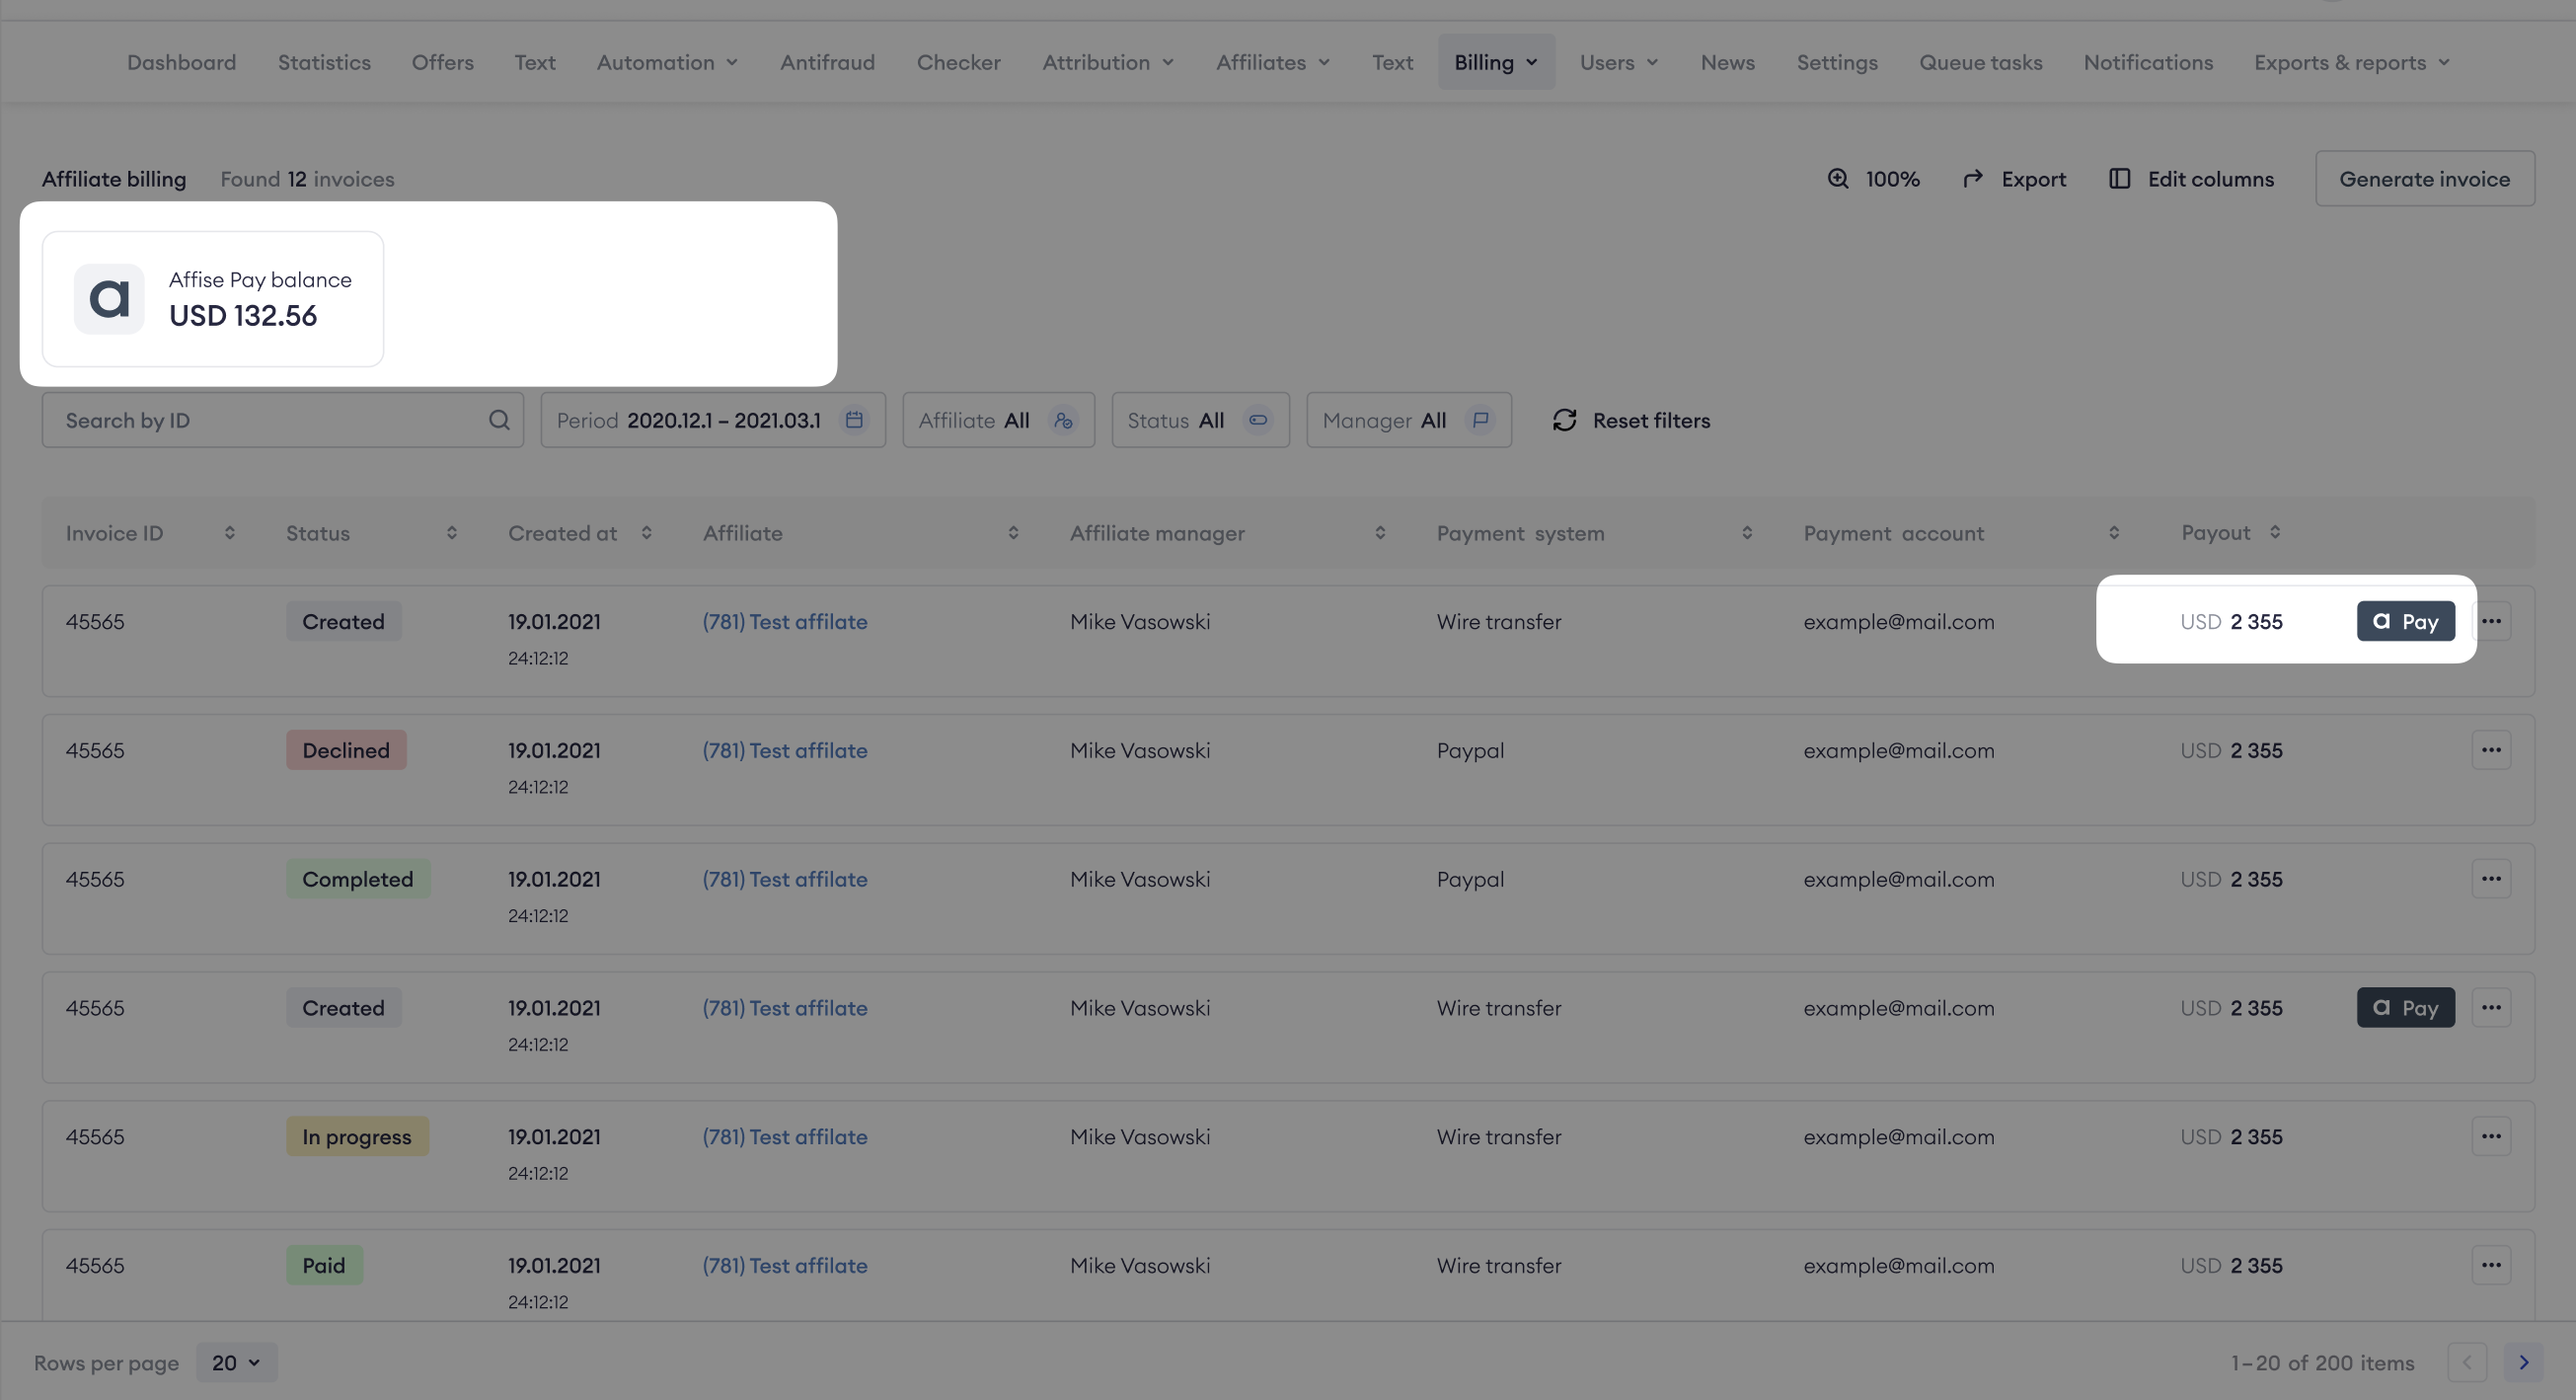Sort table by Payout column
Screen dimensions: 2576x1400
pyautogui.click(x=2275, y=532)
